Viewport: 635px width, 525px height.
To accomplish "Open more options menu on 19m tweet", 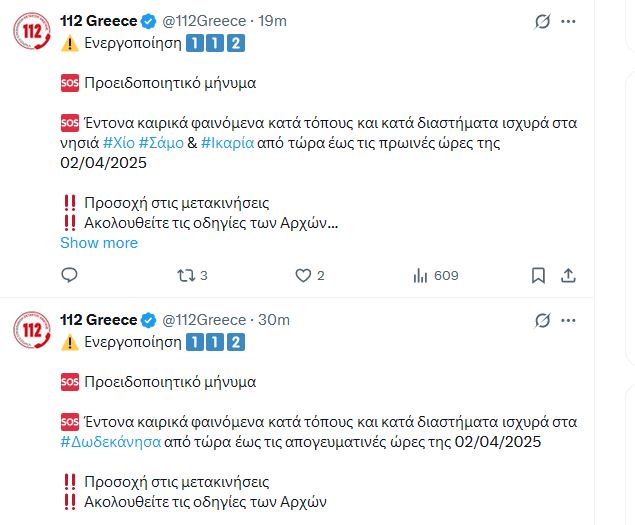I will click(x=569, y=21).
